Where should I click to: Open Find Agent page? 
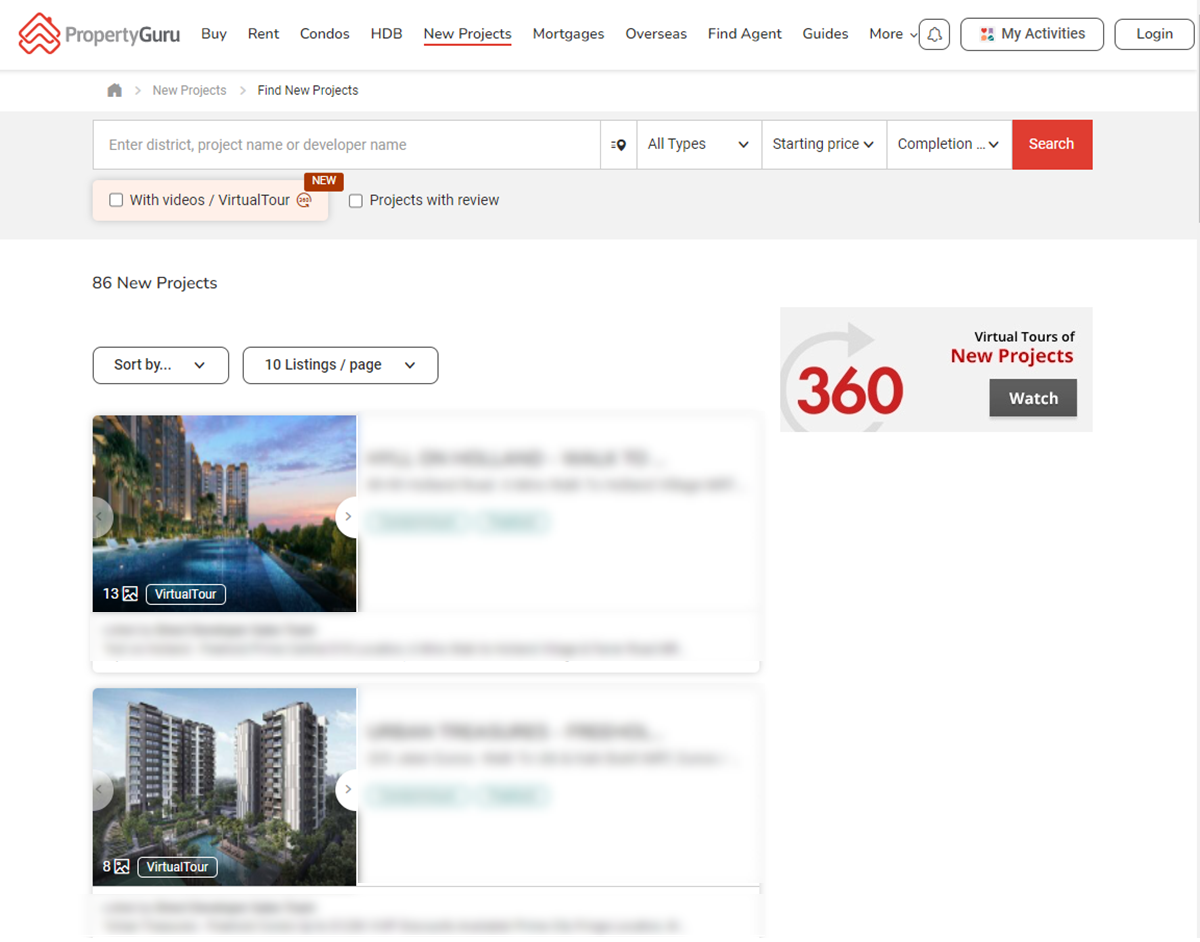(x=745, y=34)
